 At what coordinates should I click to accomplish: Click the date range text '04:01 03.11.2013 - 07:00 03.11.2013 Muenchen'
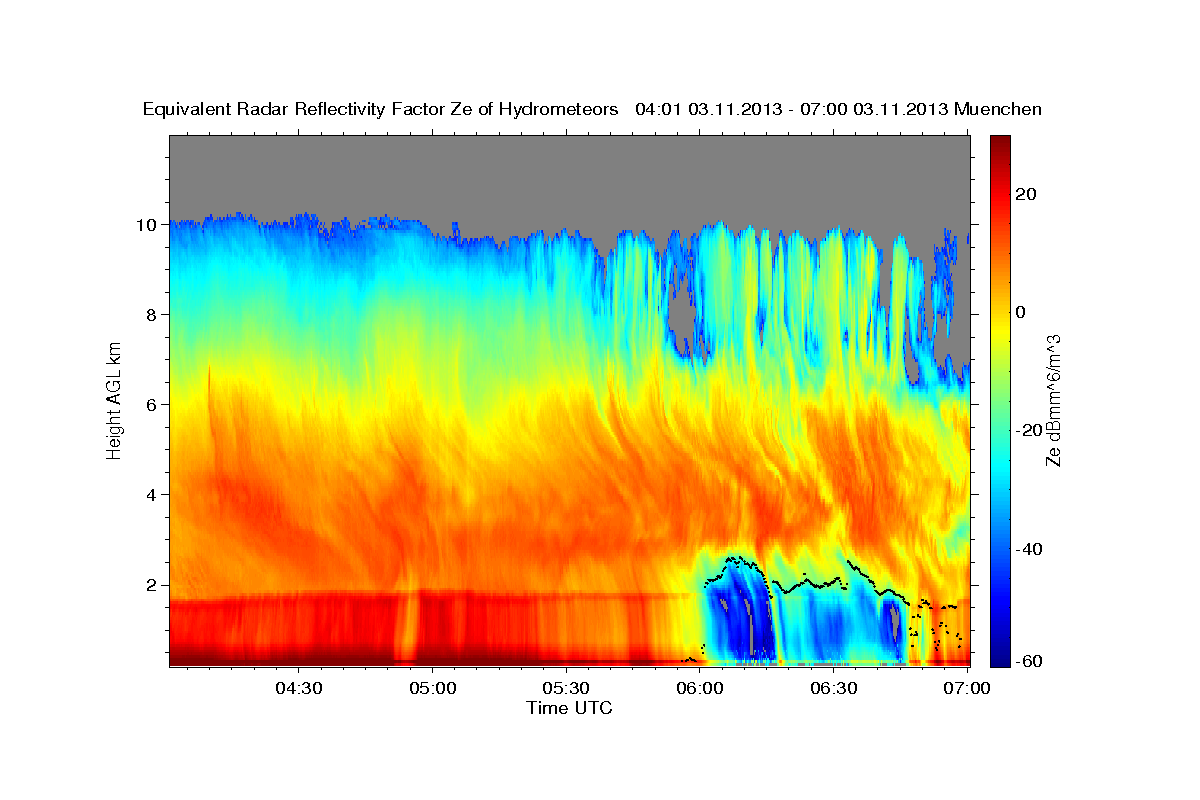(839, 110)
